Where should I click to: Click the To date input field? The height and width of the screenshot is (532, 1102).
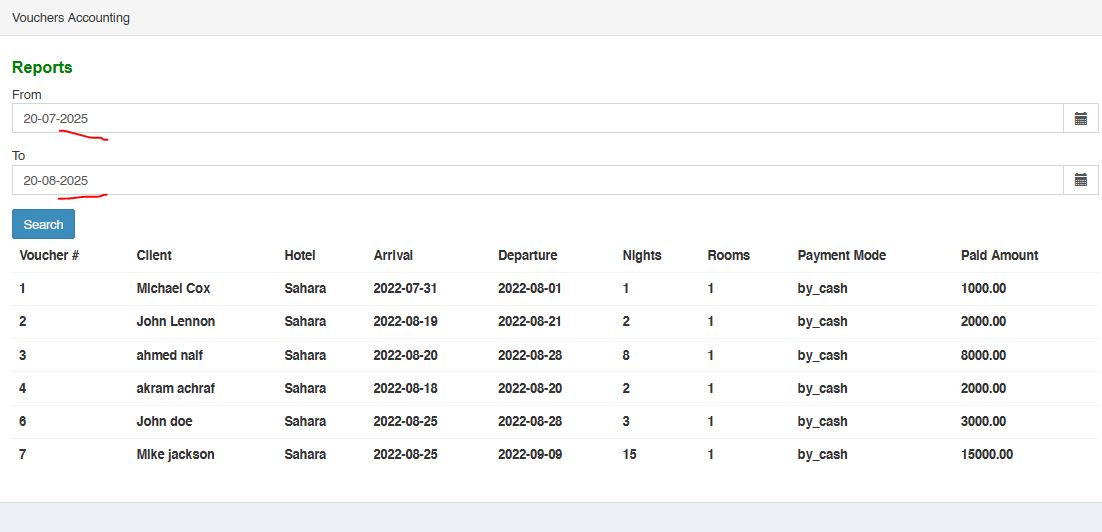tap(537, 180)
